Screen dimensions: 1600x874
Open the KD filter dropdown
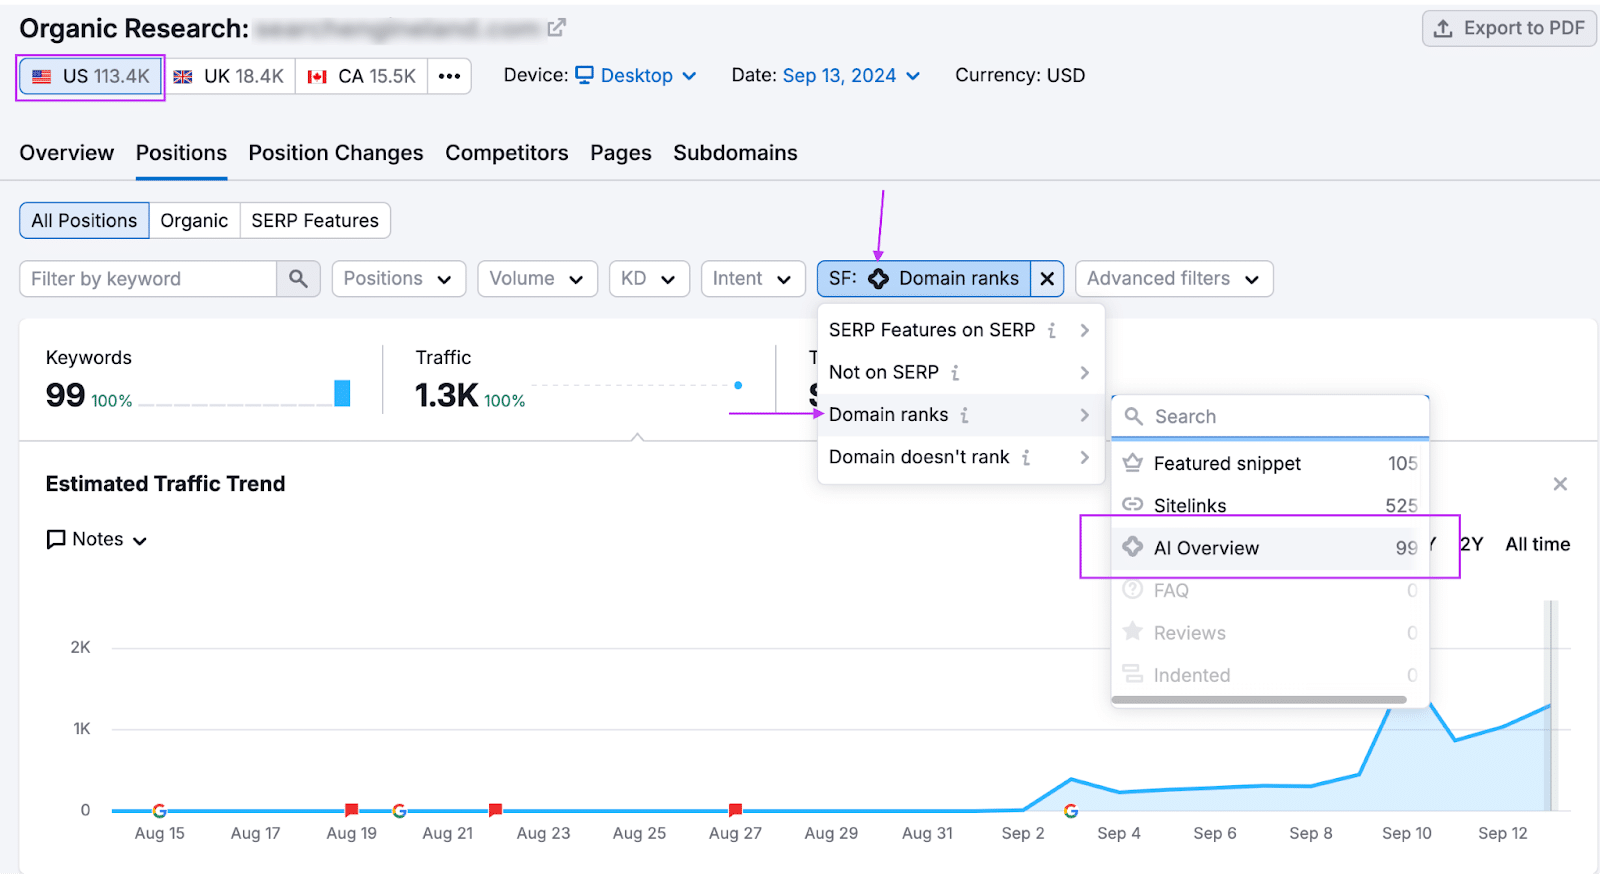[649, 279]
